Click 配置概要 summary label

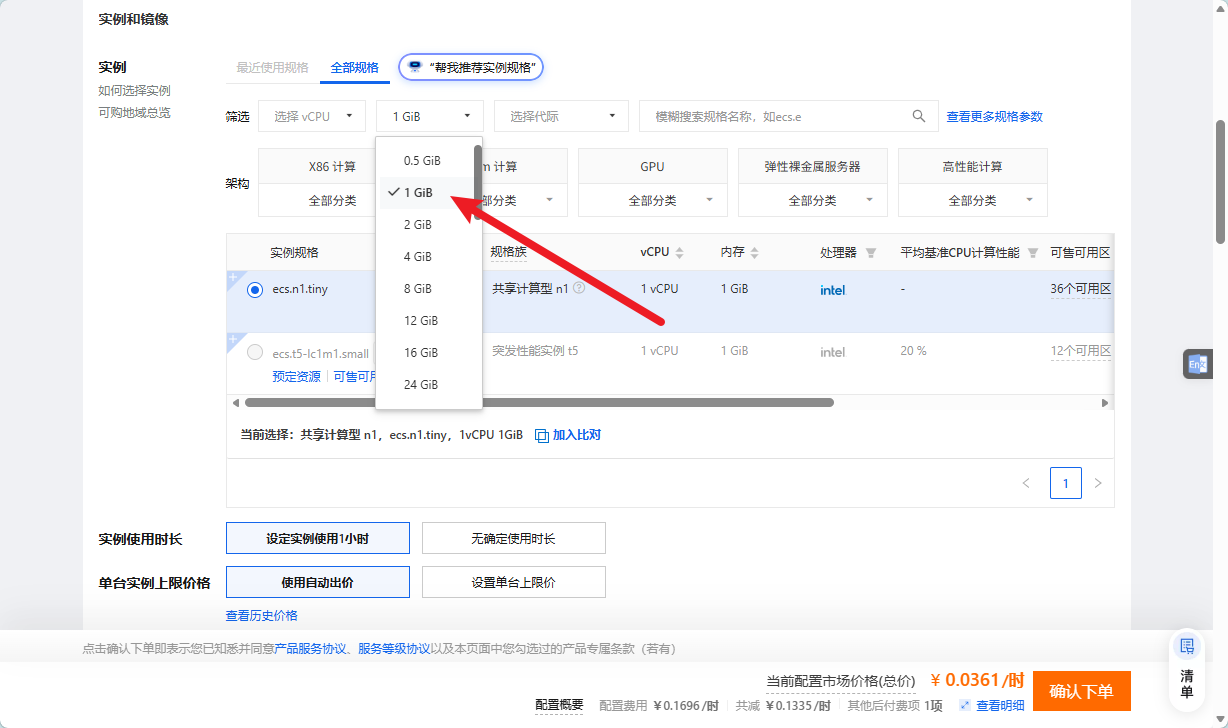click(559, 705)
